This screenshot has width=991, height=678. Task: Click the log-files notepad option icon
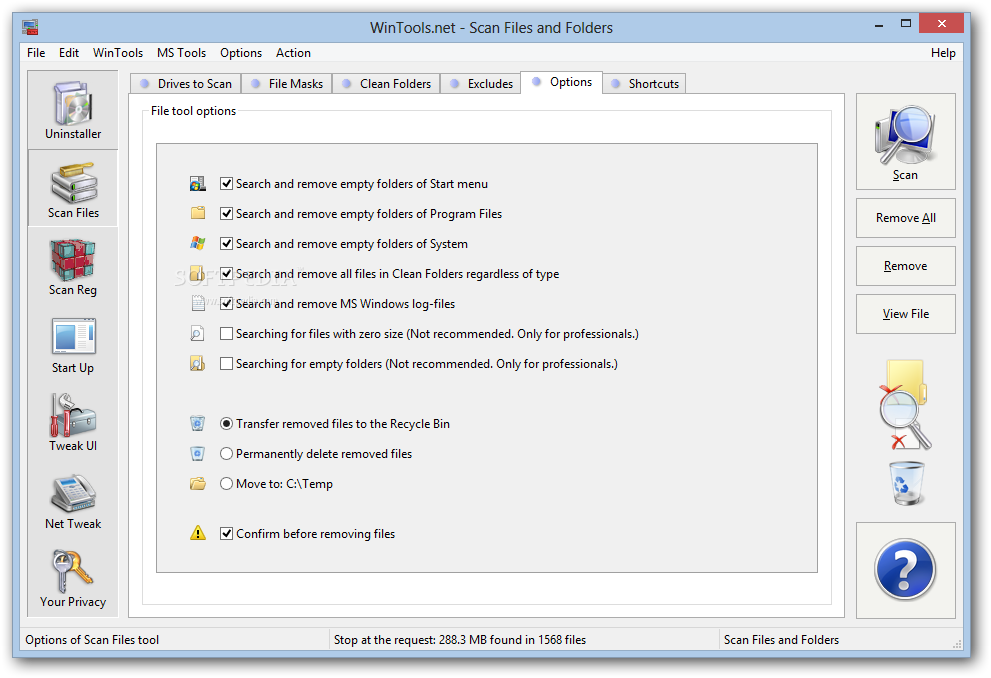pos(198,303)
